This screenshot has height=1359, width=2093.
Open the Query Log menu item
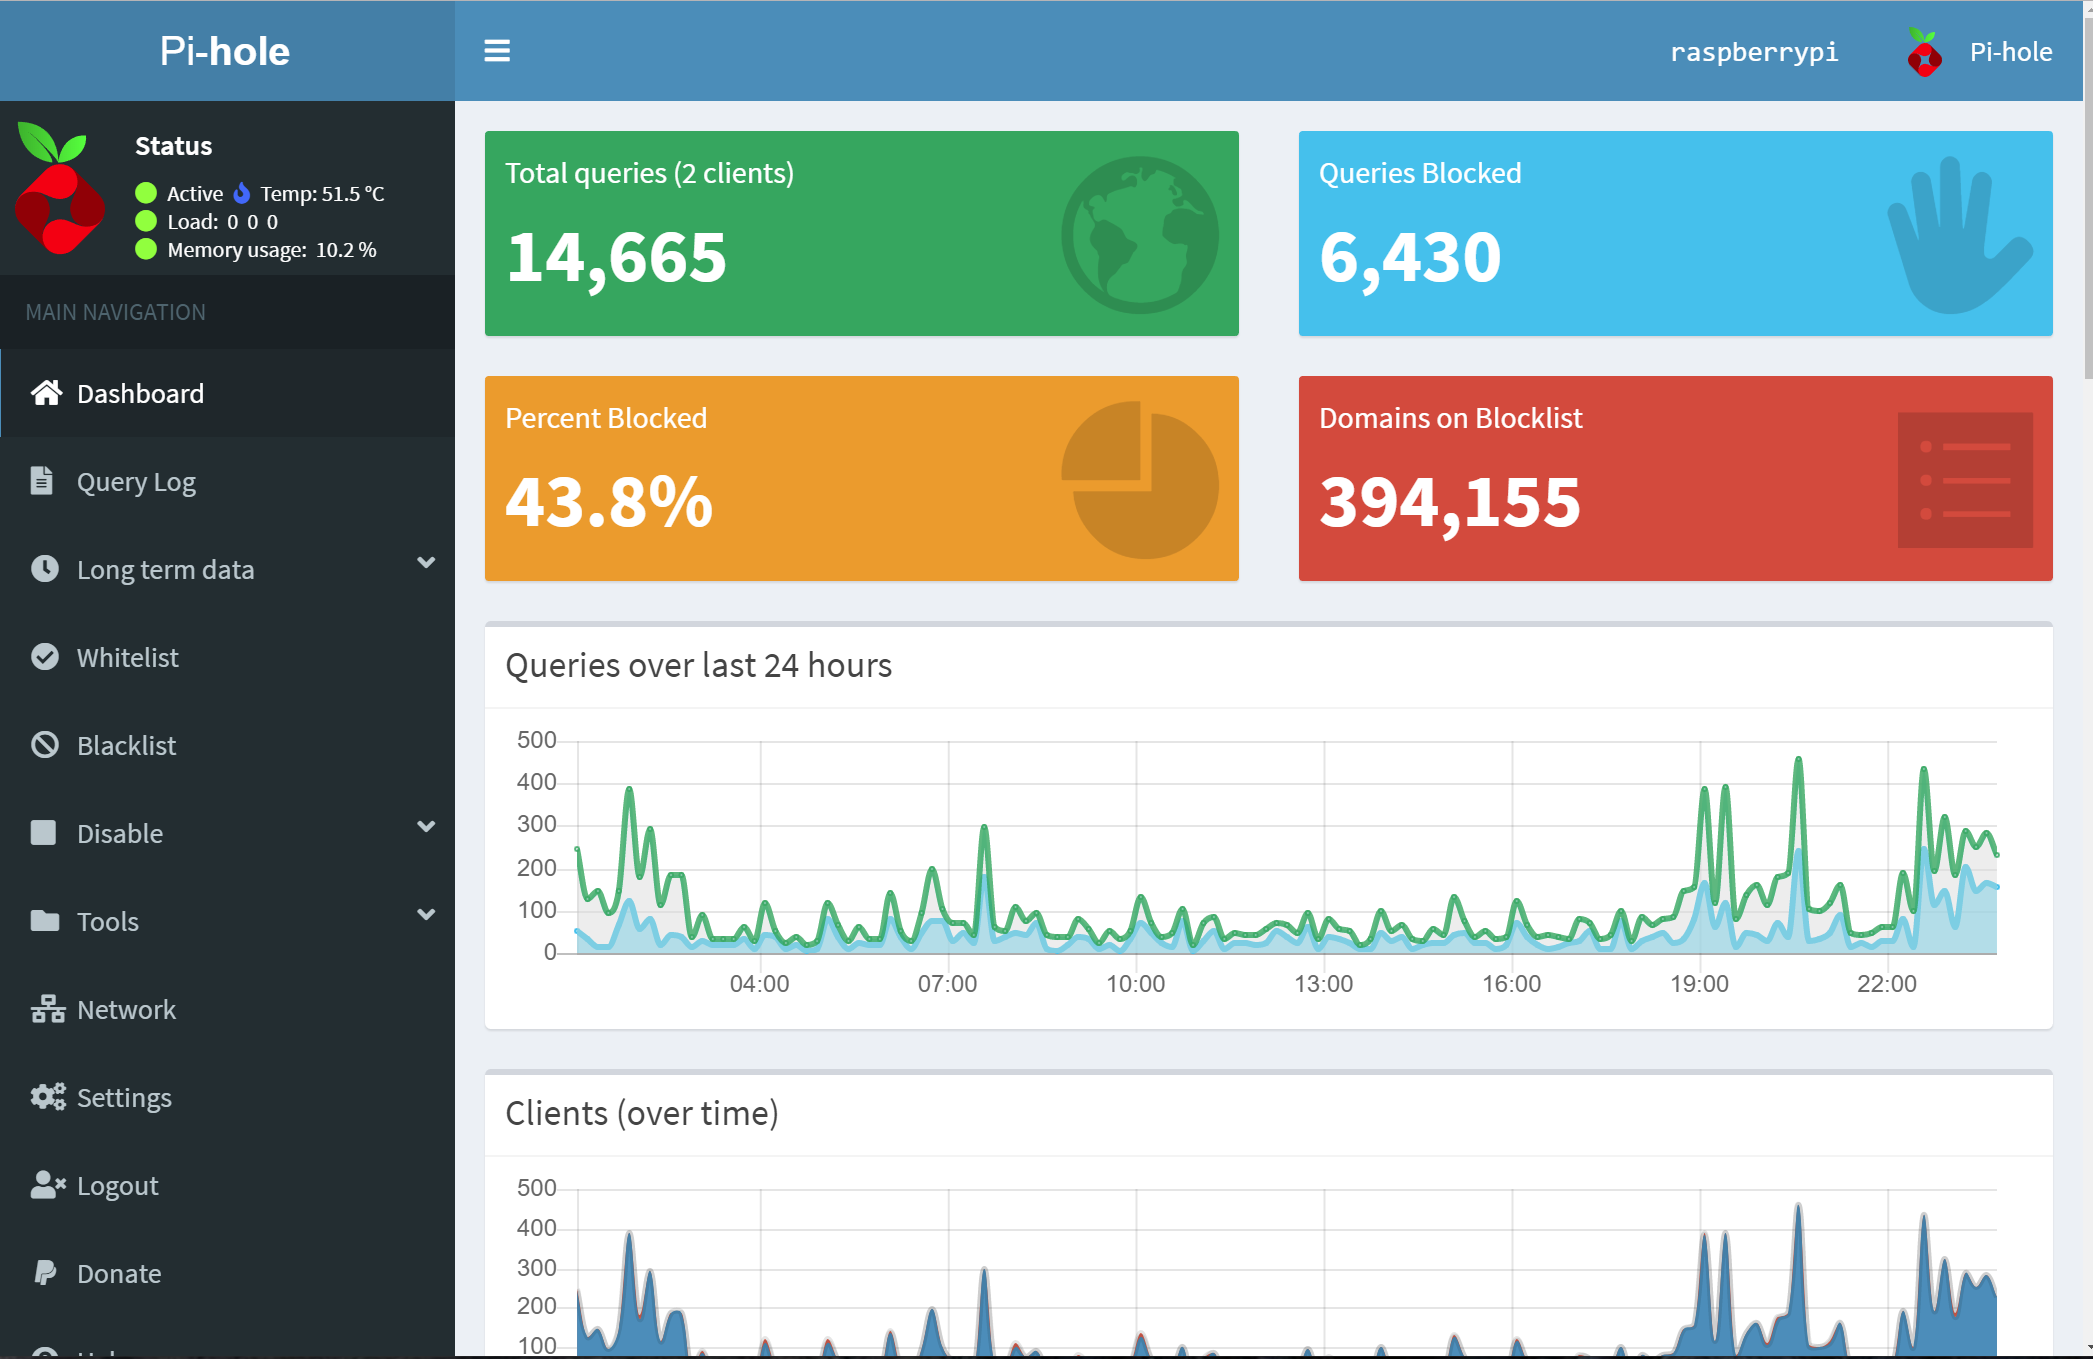point(136,482)
